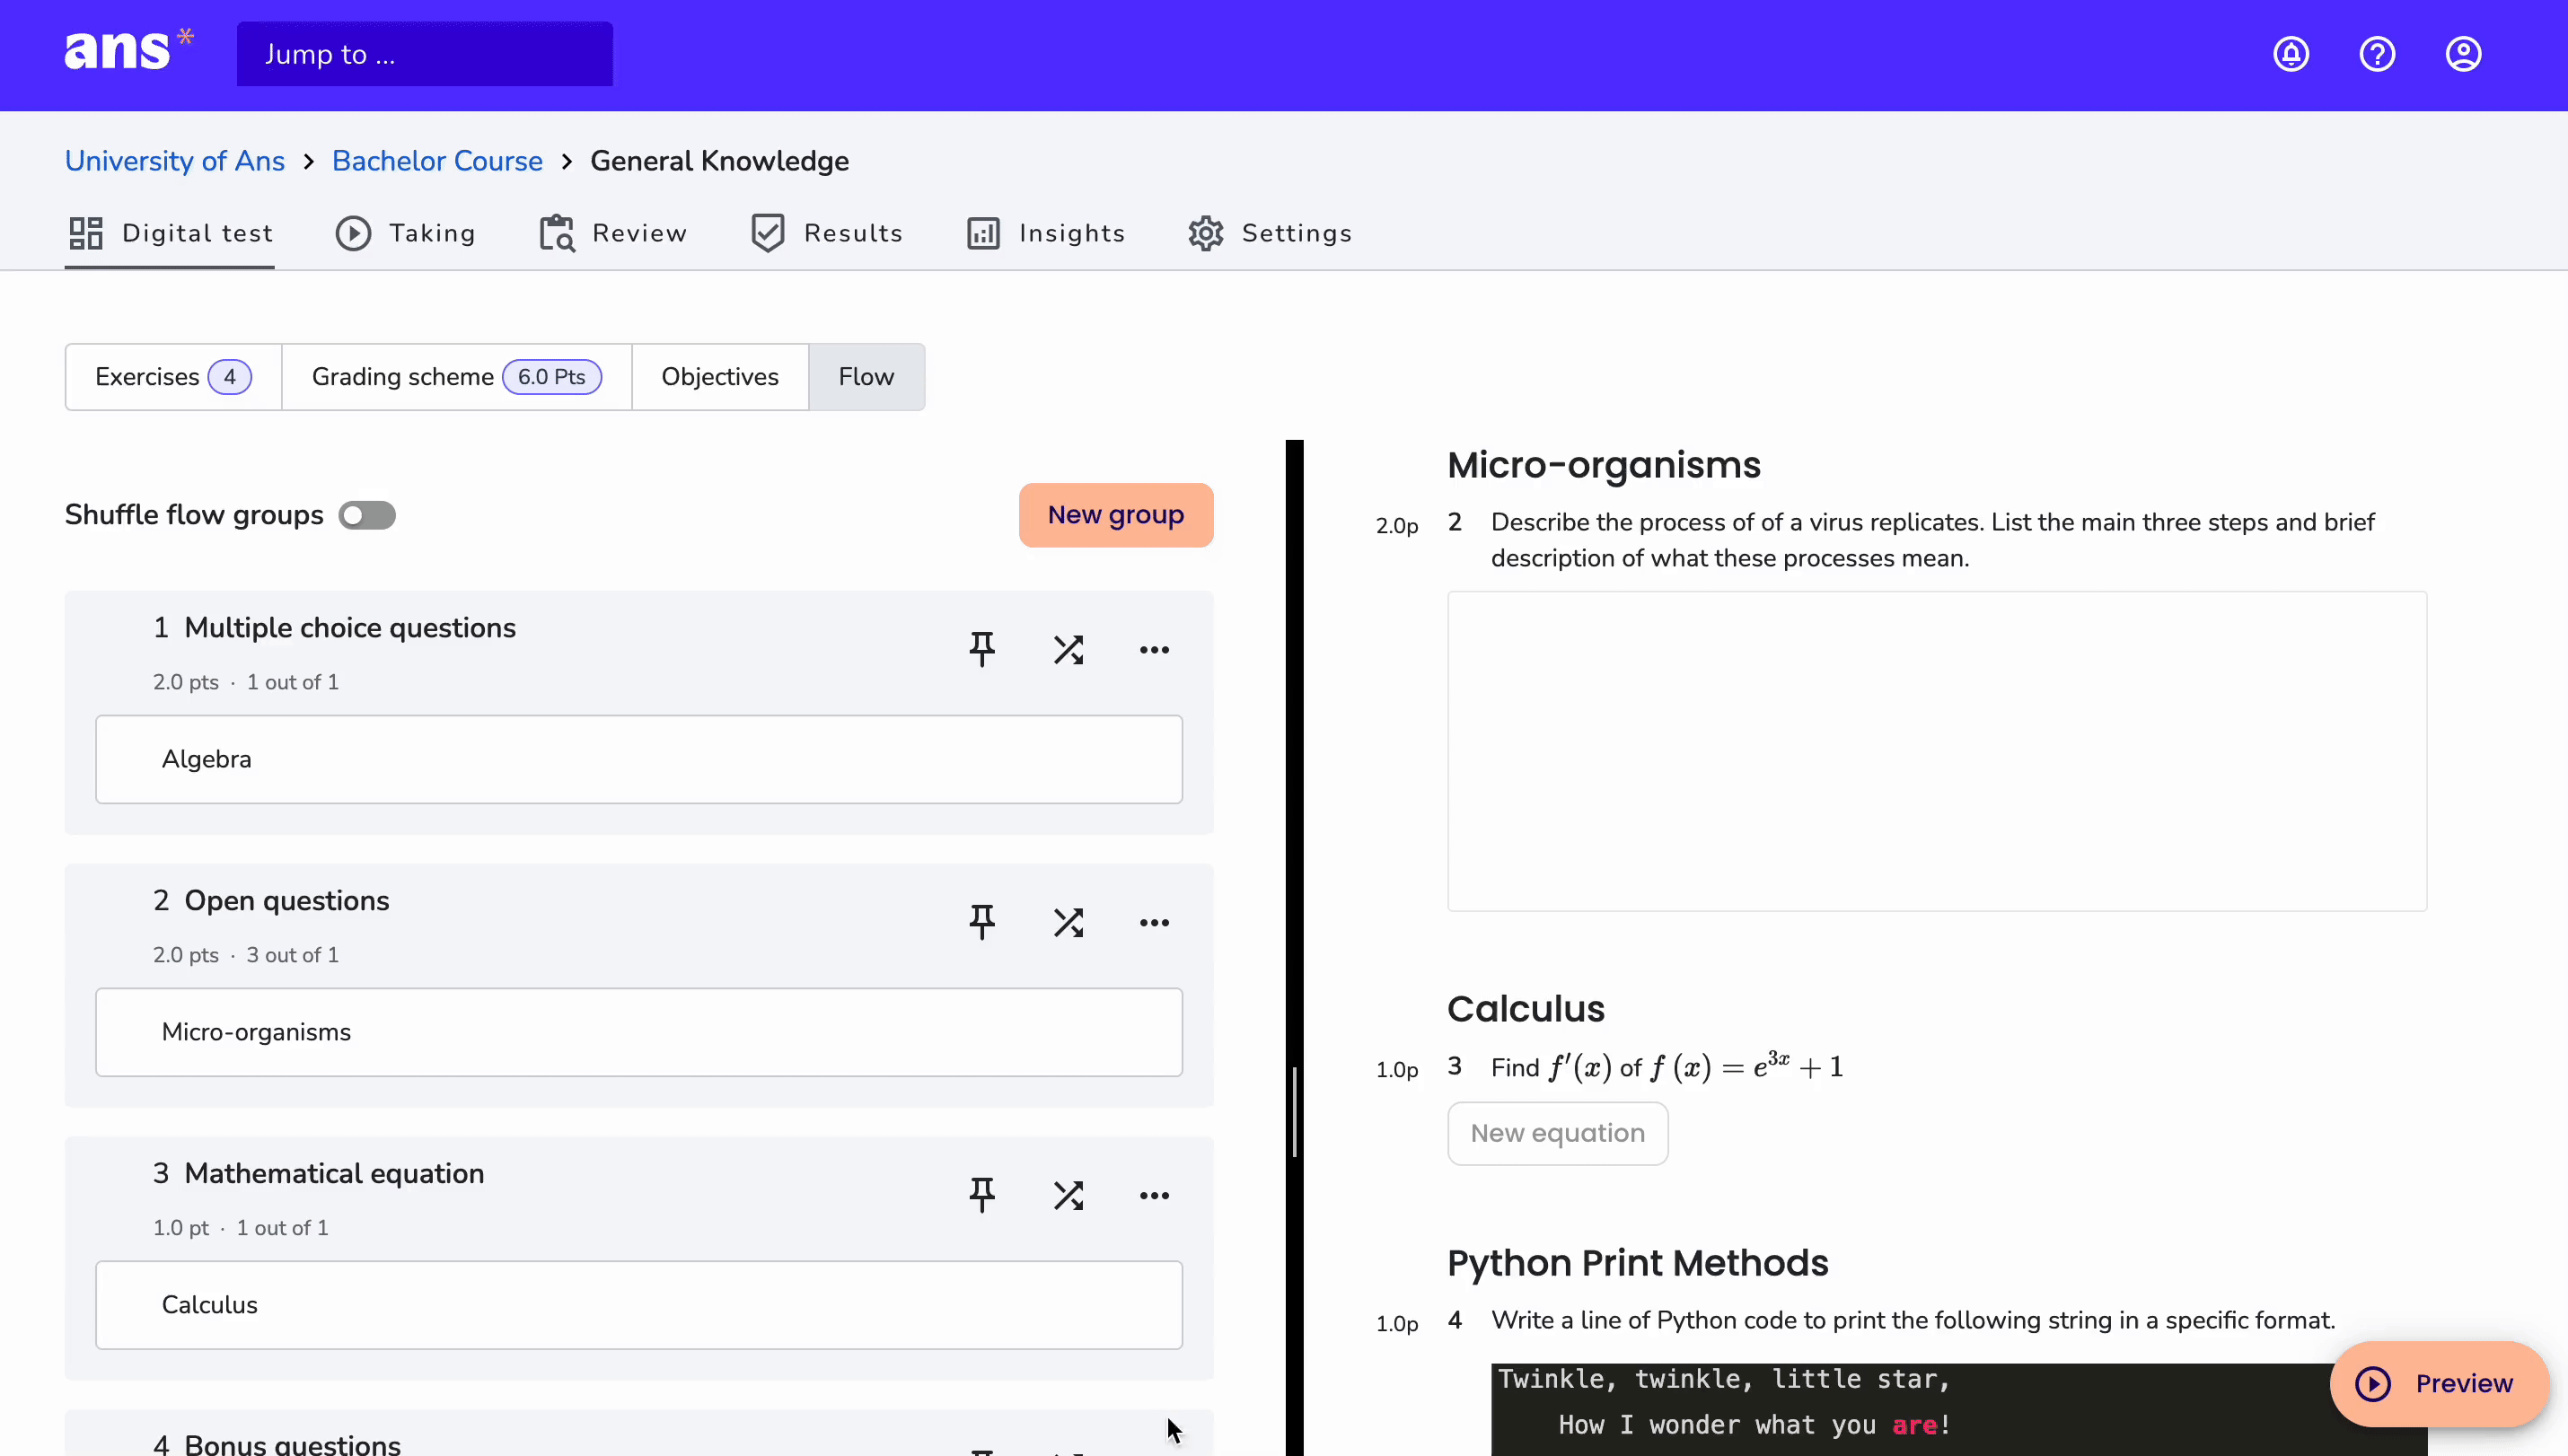Click the Open questions group title
This screenshot has width=2568, height=1456.
[287, 901]
